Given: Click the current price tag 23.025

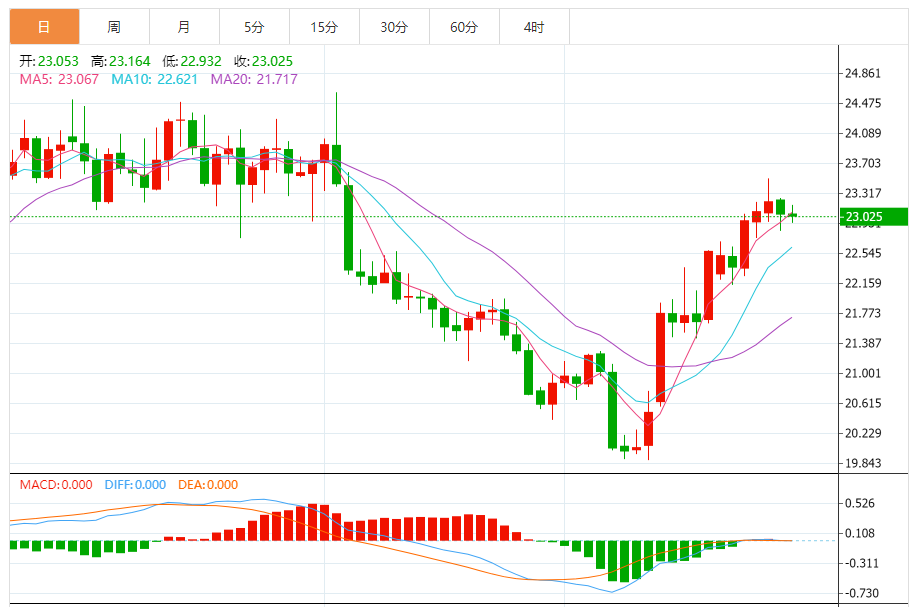Looking at the screenshot, I should point(874,217).
